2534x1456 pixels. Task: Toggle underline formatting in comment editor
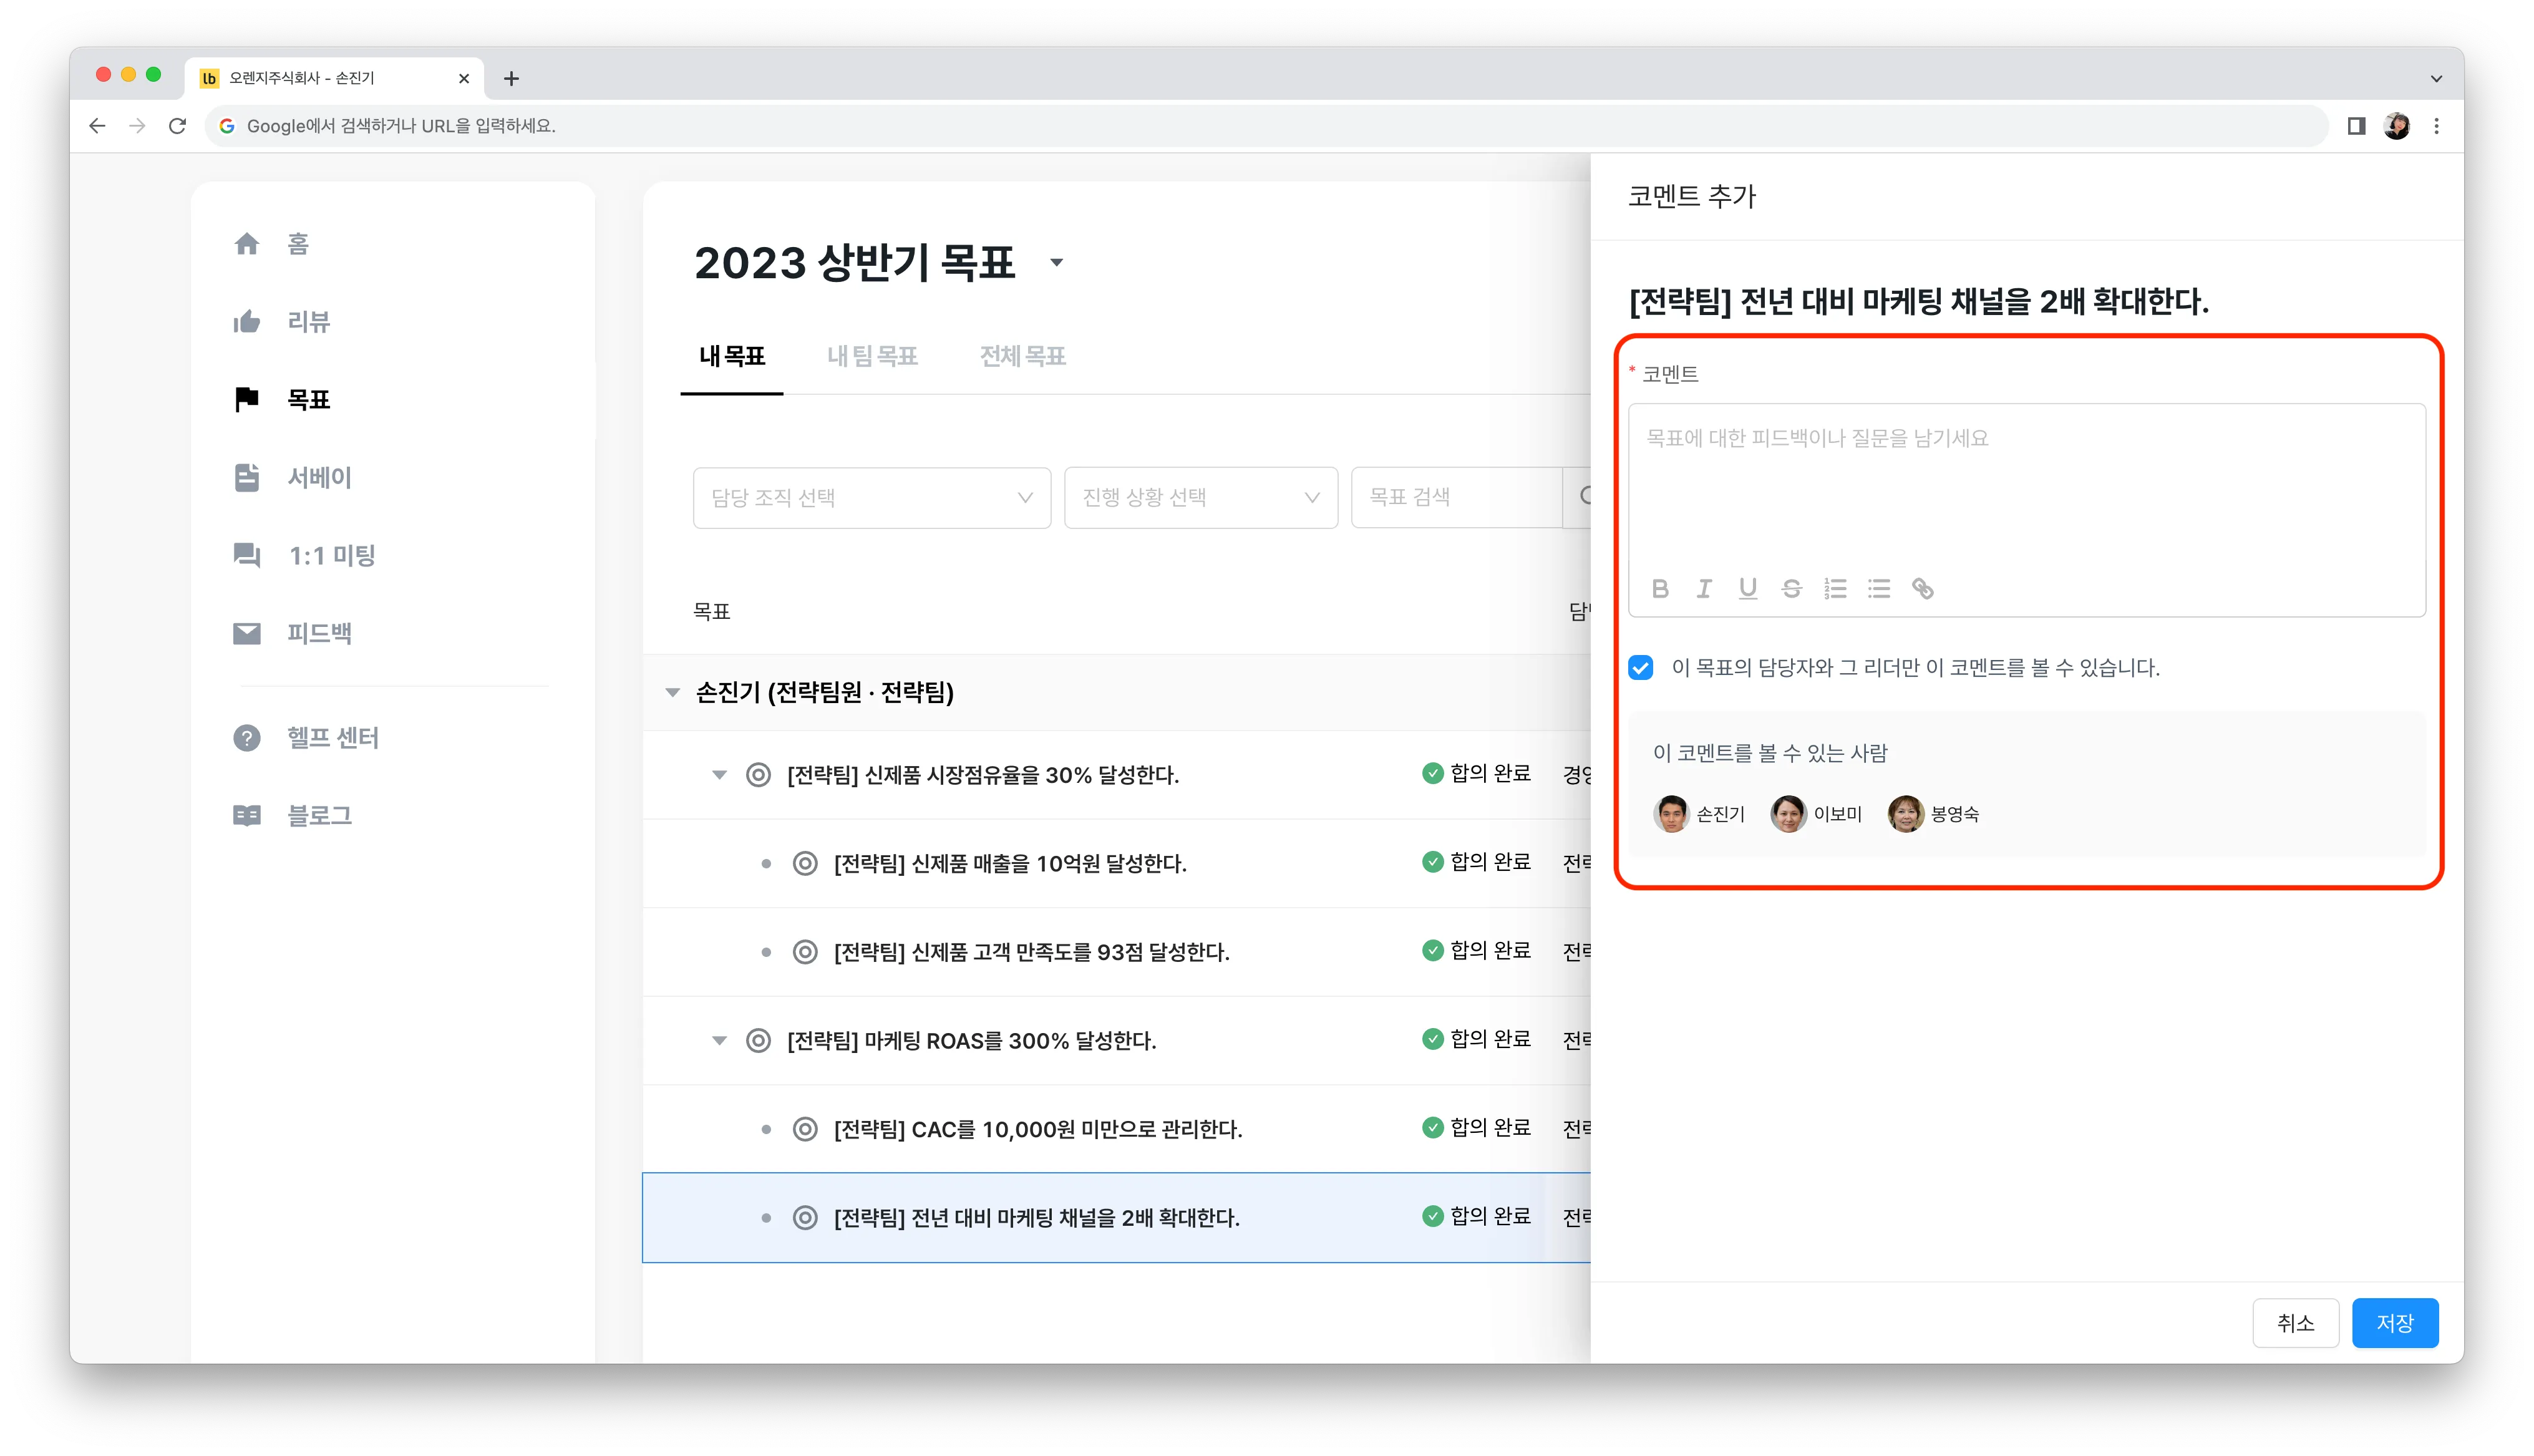pos(1747,589)
